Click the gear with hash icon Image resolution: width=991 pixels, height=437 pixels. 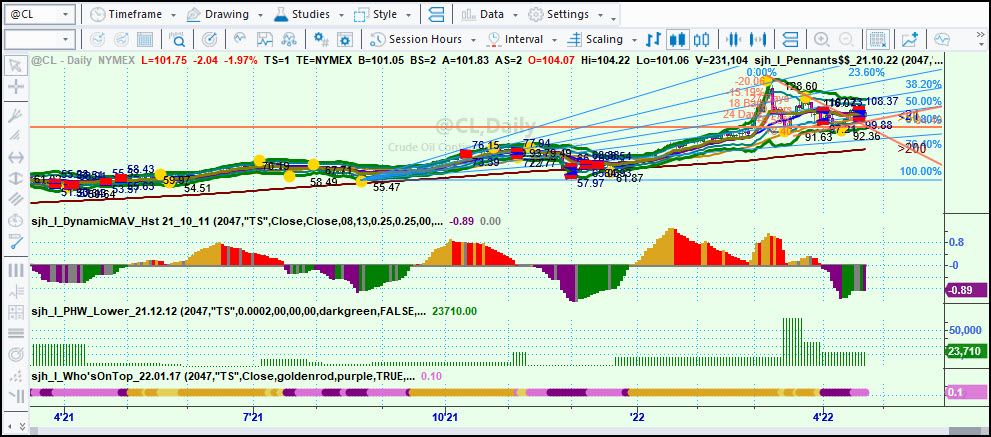coord(321,39)
